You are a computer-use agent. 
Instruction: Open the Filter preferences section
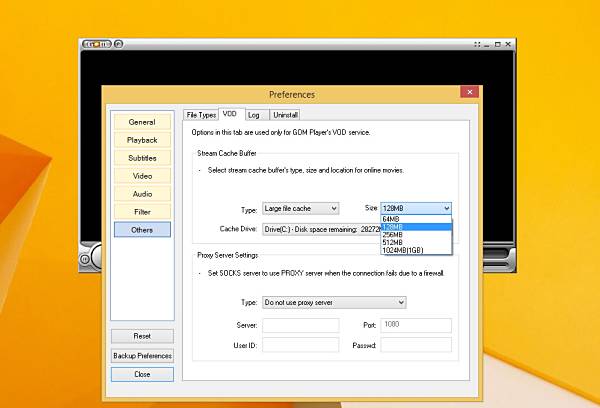(x=142, y=212)
